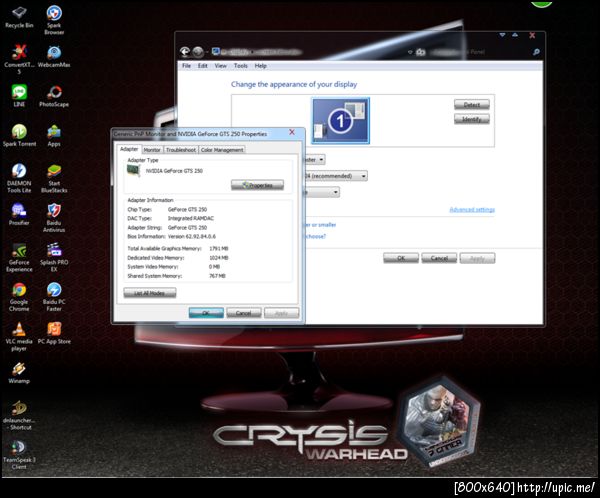Viewport: 600px width, 498px height.
Task: Open the 'choose?' display settings link
Action: [315, 237]
